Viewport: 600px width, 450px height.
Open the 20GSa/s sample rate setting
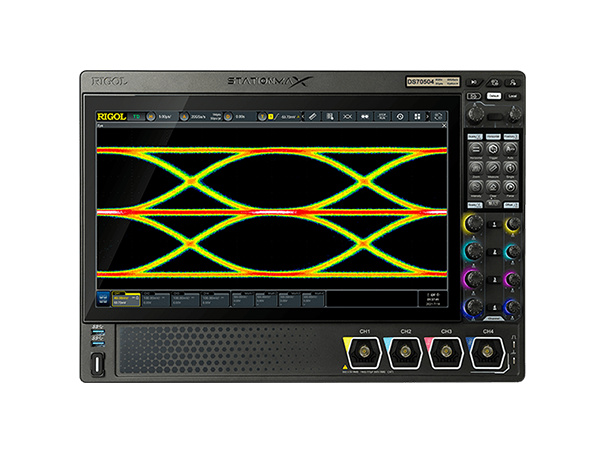(198, 117)
